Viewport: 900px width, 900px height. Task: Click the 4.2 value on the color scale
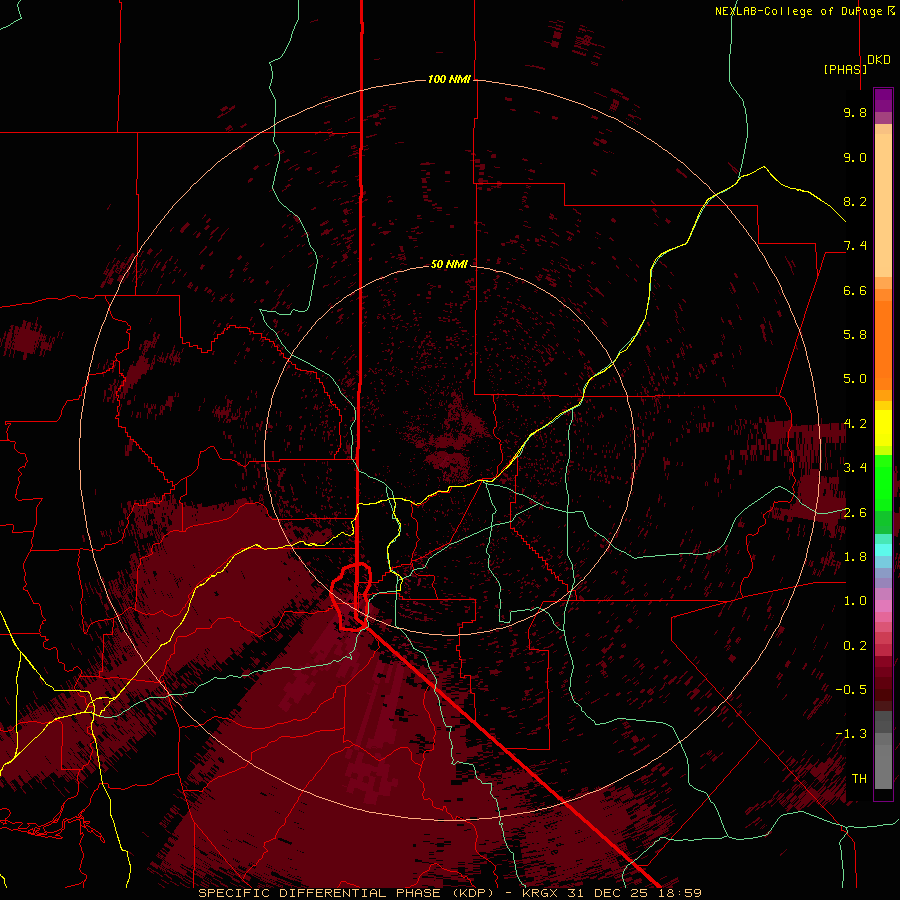(855, 424)
